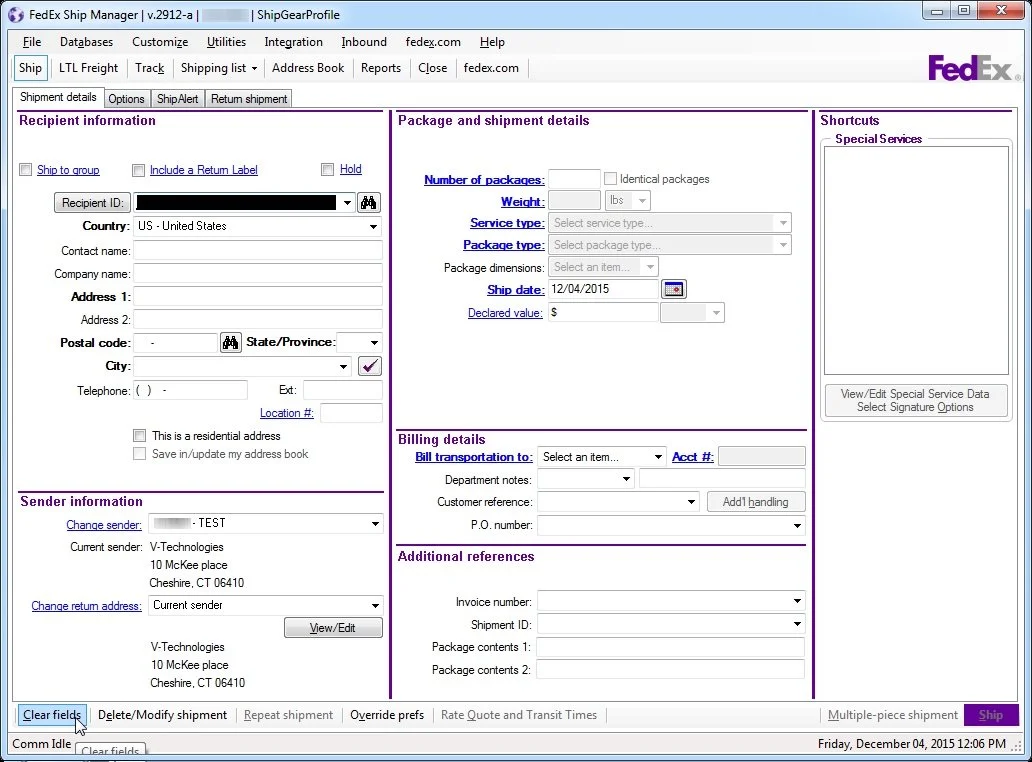
Task: Open the Inbound menu
Action: (364, 42)
